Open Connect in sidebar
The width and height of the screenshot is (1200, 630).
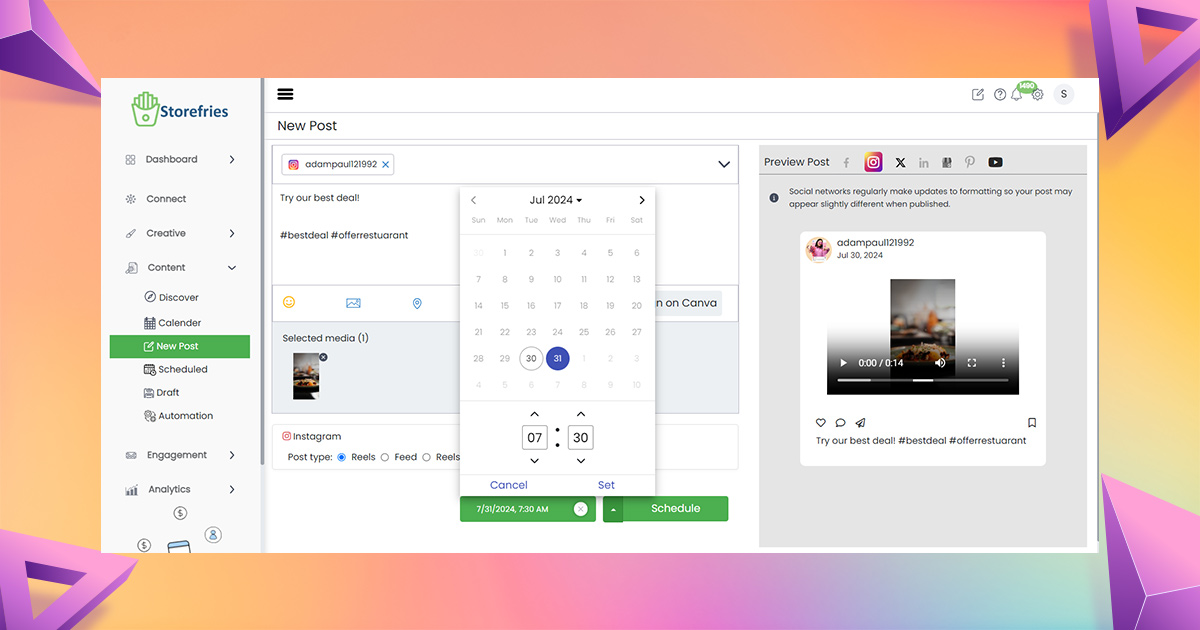point(166,199)
